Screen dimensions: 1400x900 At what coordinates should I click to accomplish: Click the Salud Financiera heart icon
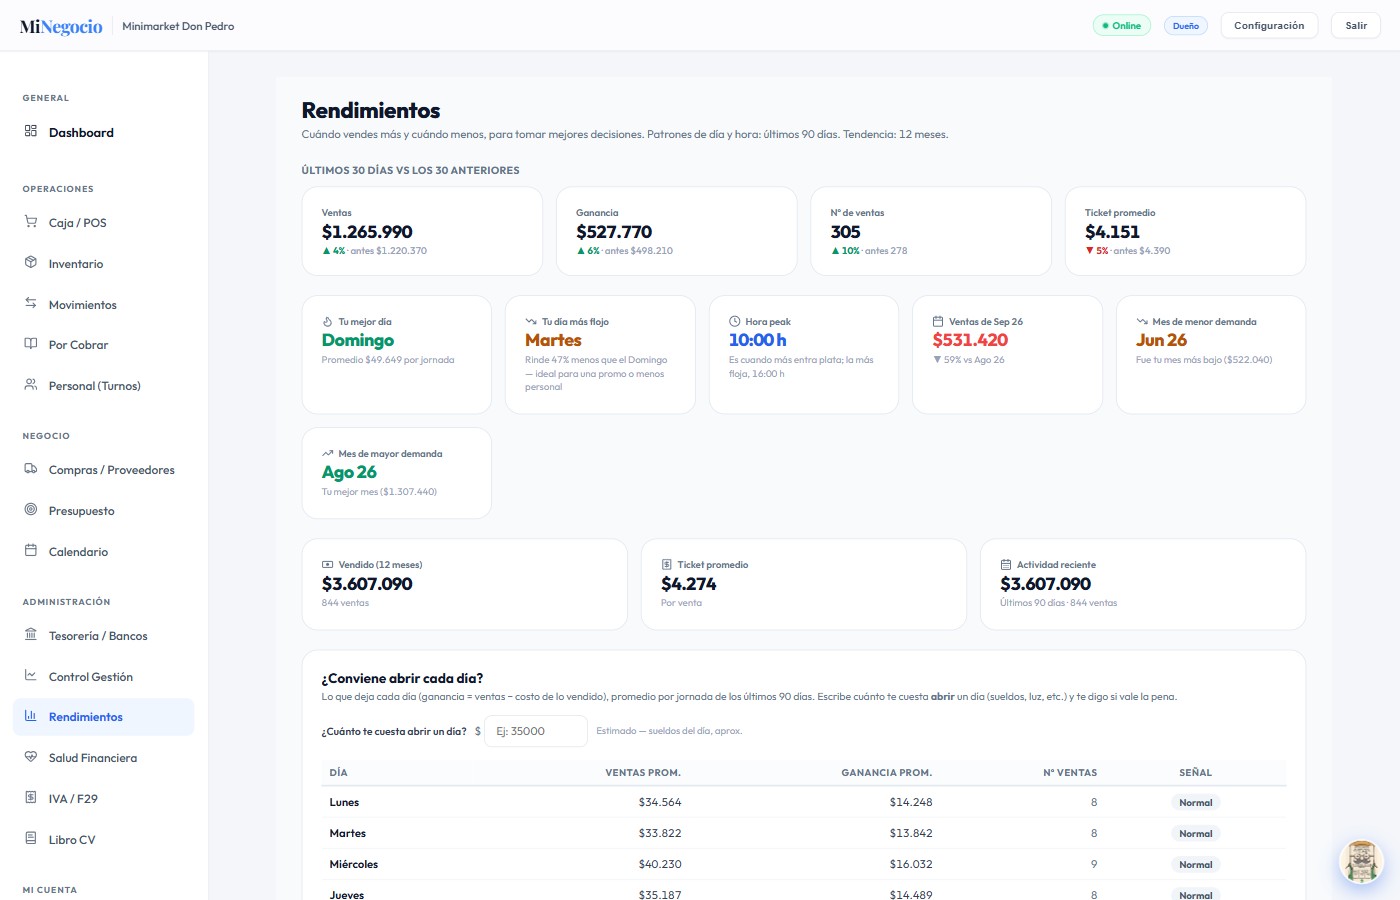31,756
